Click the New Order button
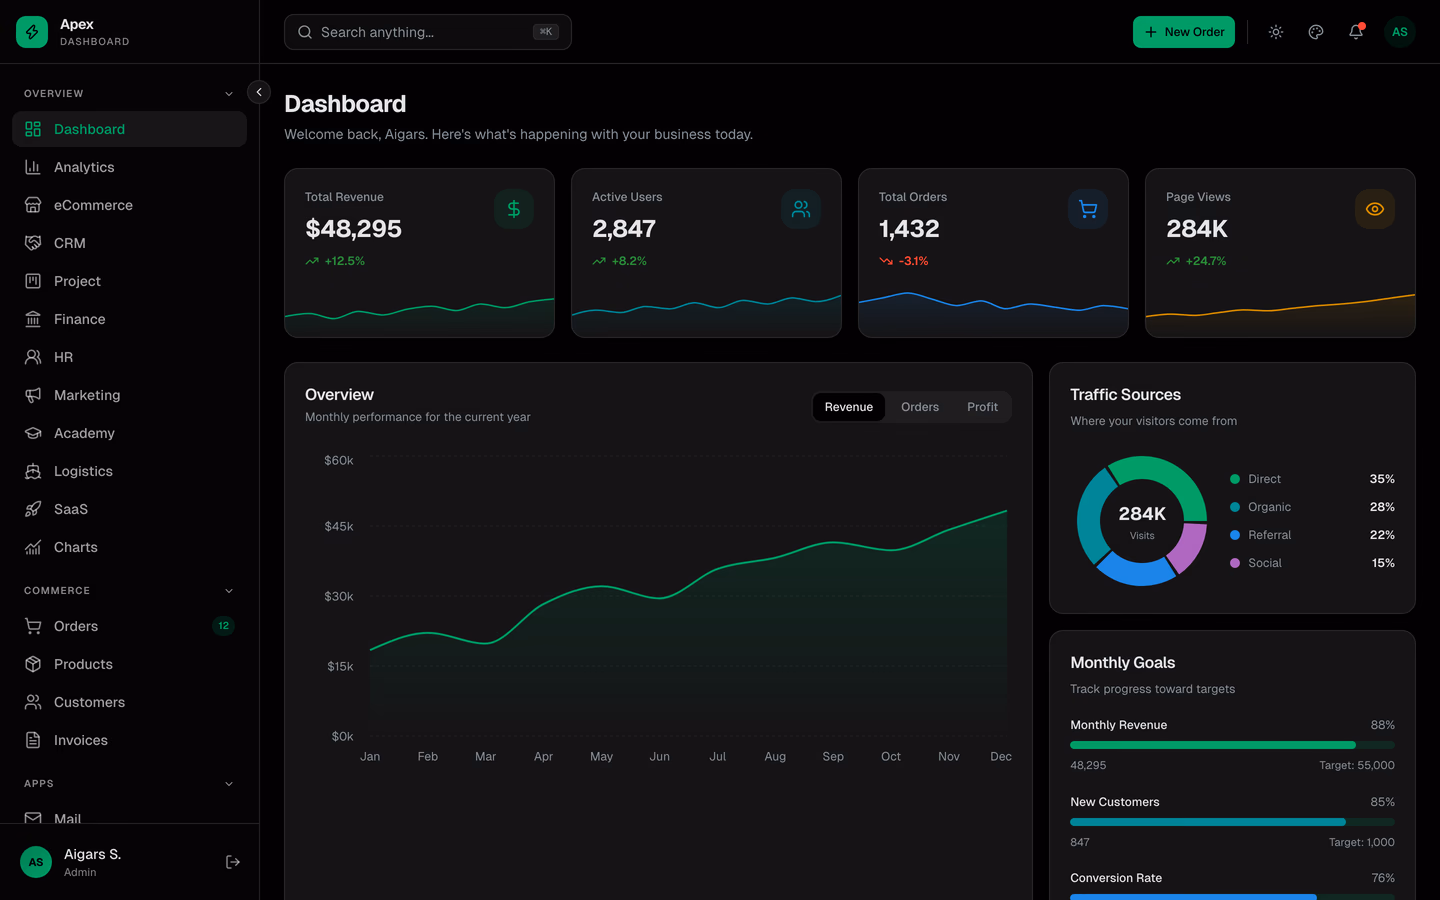 coord(1184,32)
